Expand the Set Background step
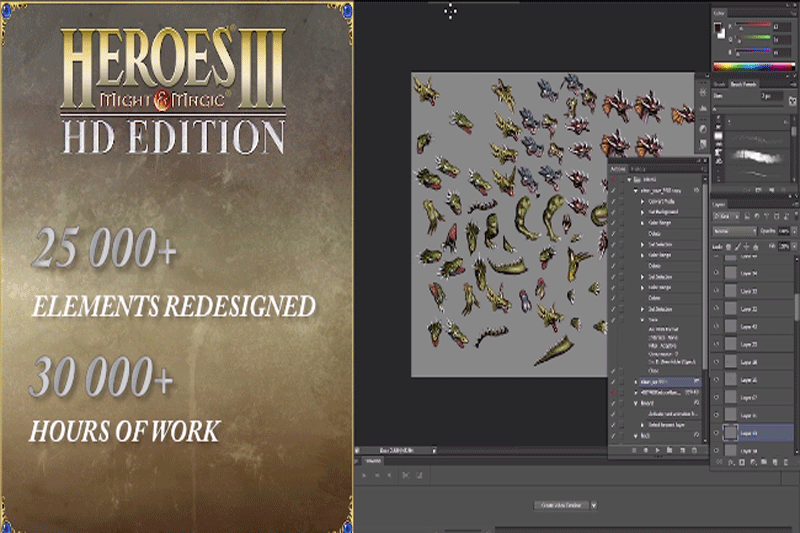Image resolution: width=800 pixels, height=533 pixels. click(x=642, y=212)
